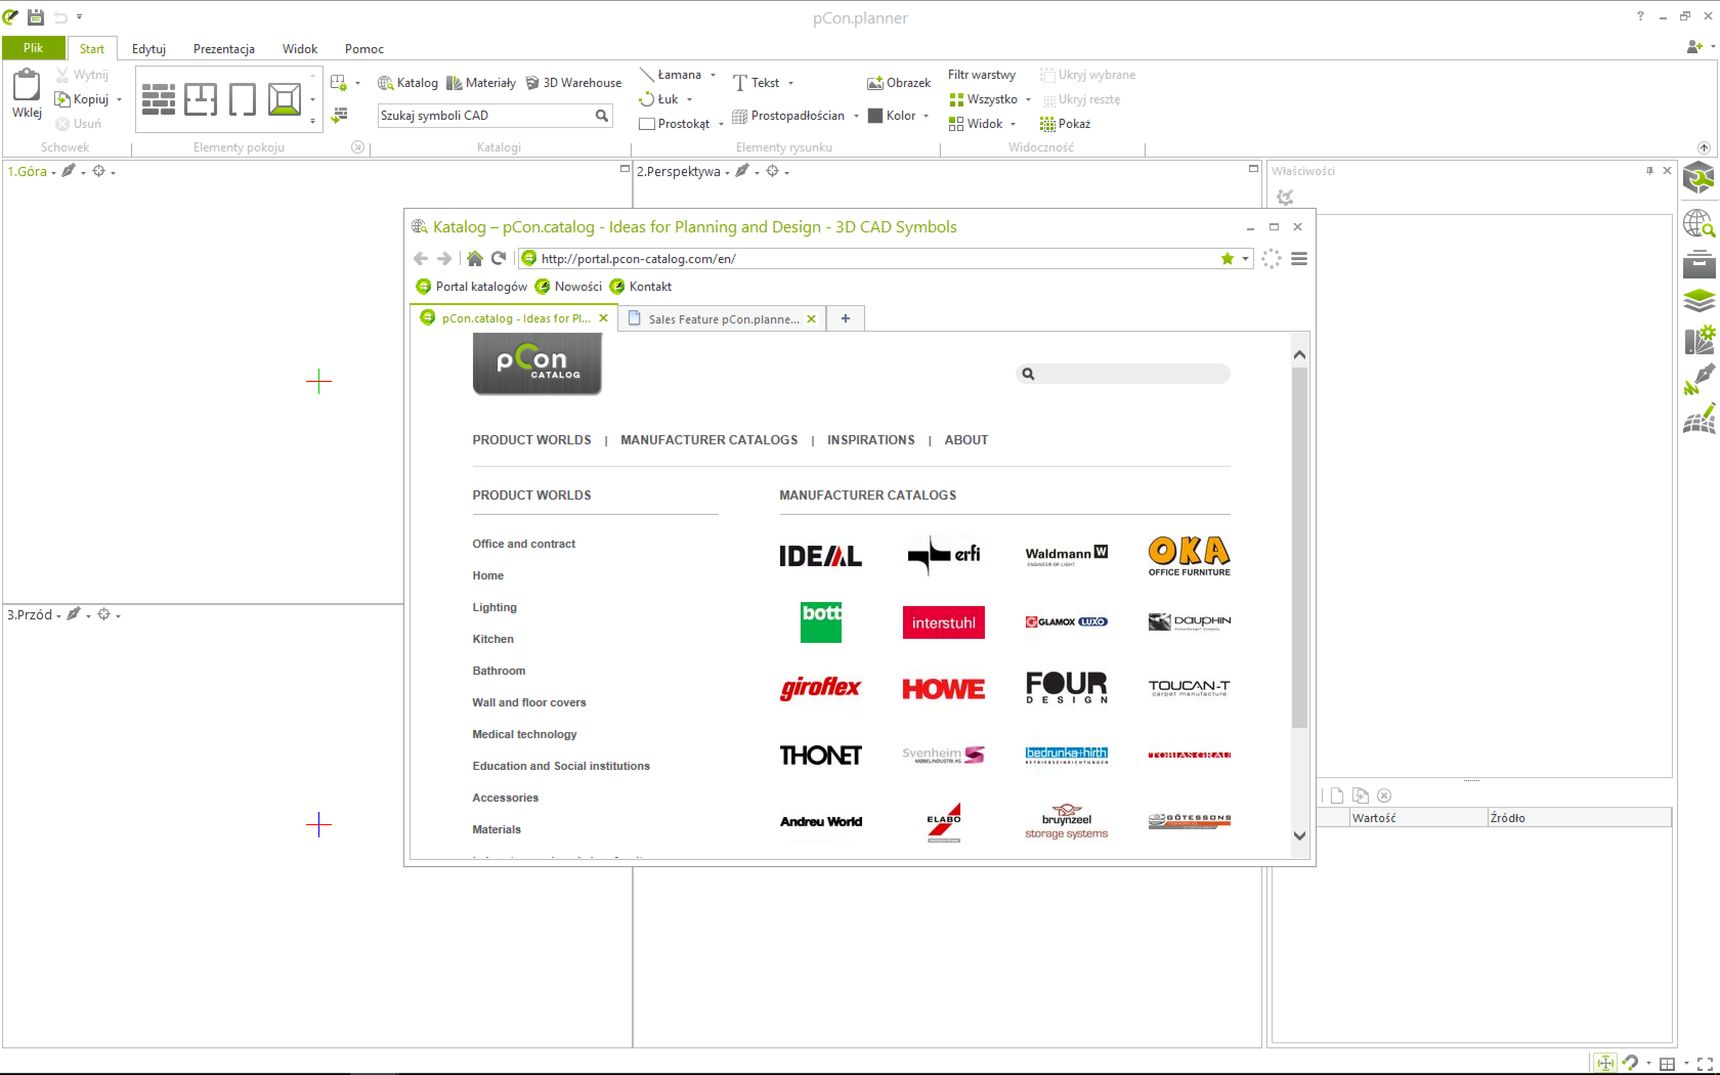Open MANUFACTURER CATALOGS navigation link
The height and width of the screenshot is (1075, 1720).
click(709, 440)
